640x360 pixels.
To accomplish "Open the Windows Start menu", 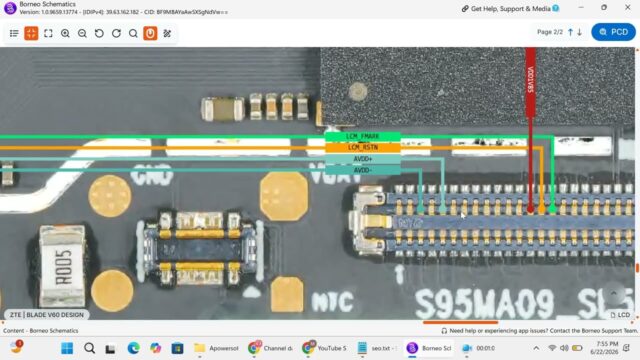I will click(67, 348).
